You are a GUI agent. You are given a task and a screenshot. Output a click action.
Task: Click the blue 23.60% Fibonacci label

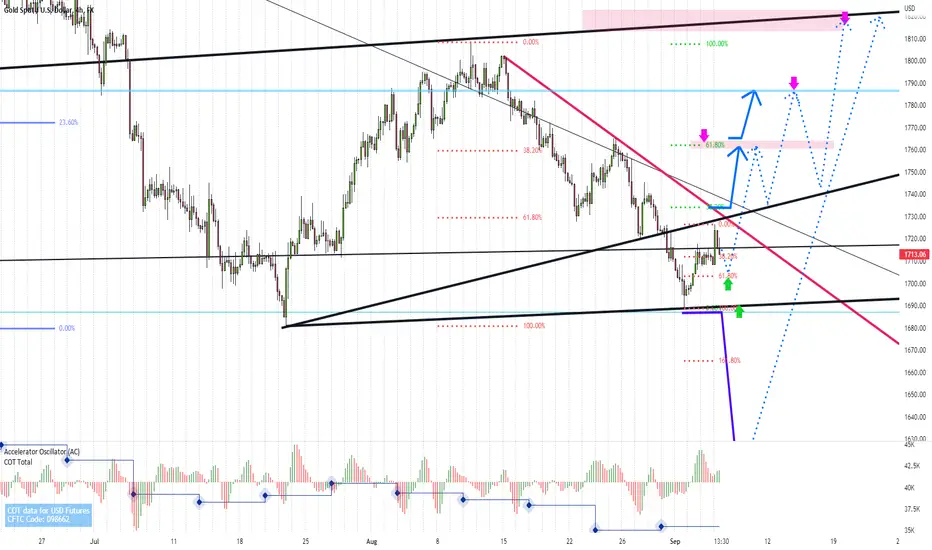point(68,122)
